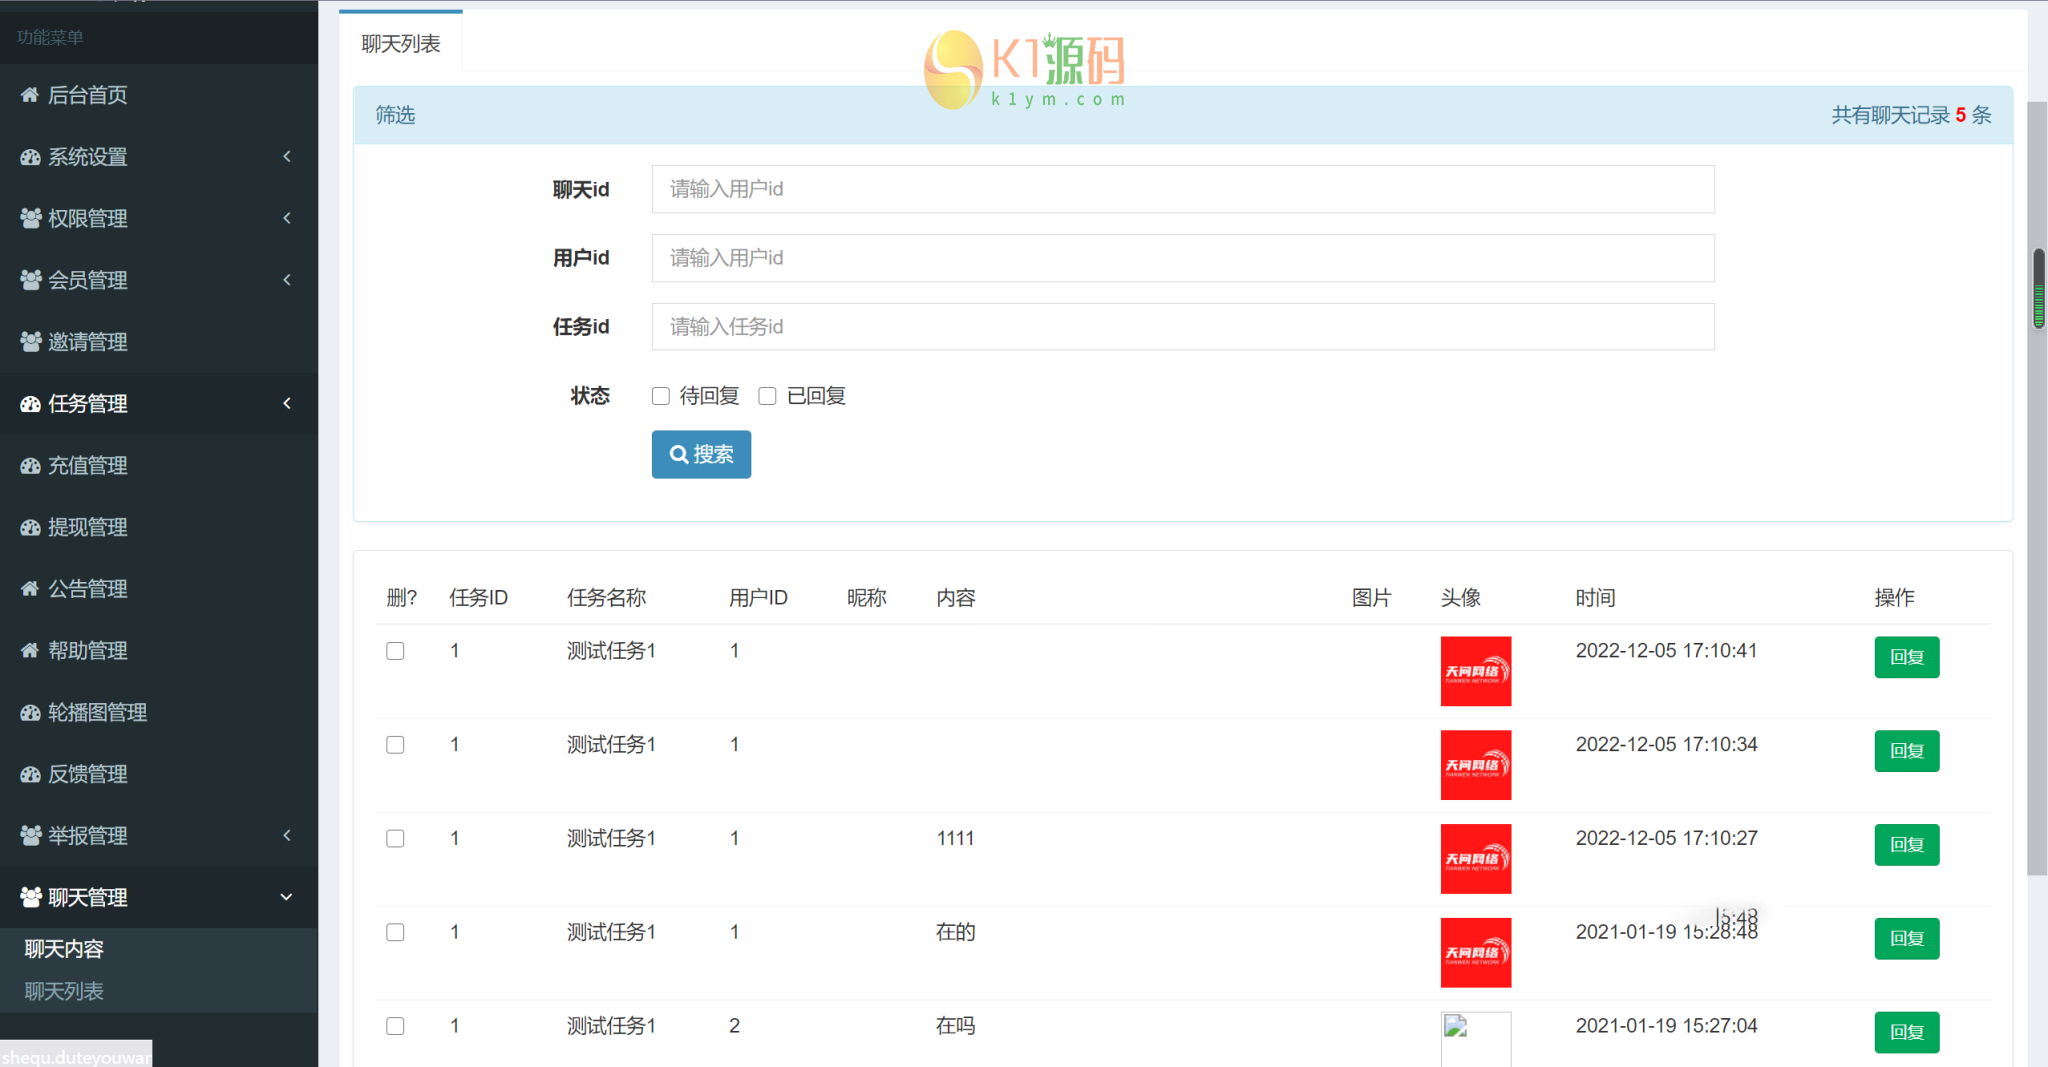This screenshot has width=2048, height=1067.
Task: Click the dashboard icon beside 充值管理
Action: [x=30, y=466]
